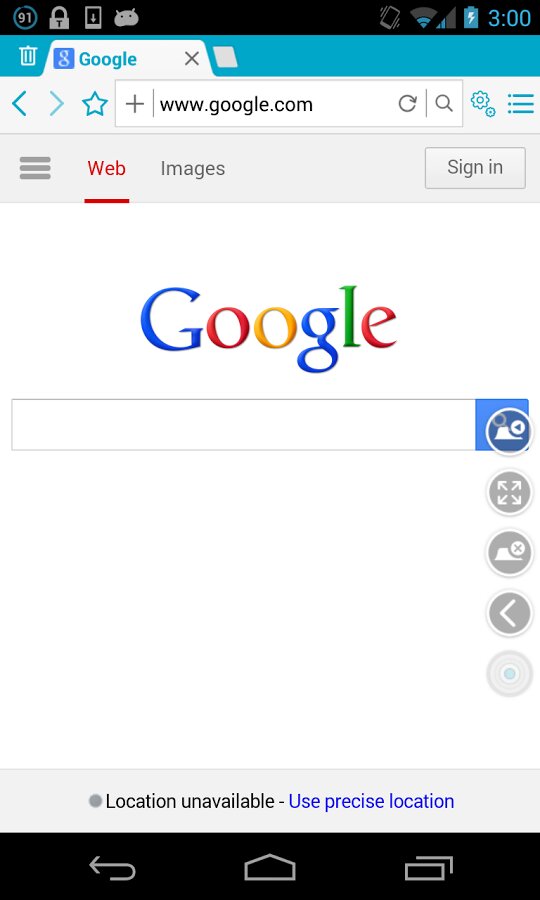The image size is (540, 900).
Task: Tap the magnifier icon in the address bar
Action: click(444, 103)
